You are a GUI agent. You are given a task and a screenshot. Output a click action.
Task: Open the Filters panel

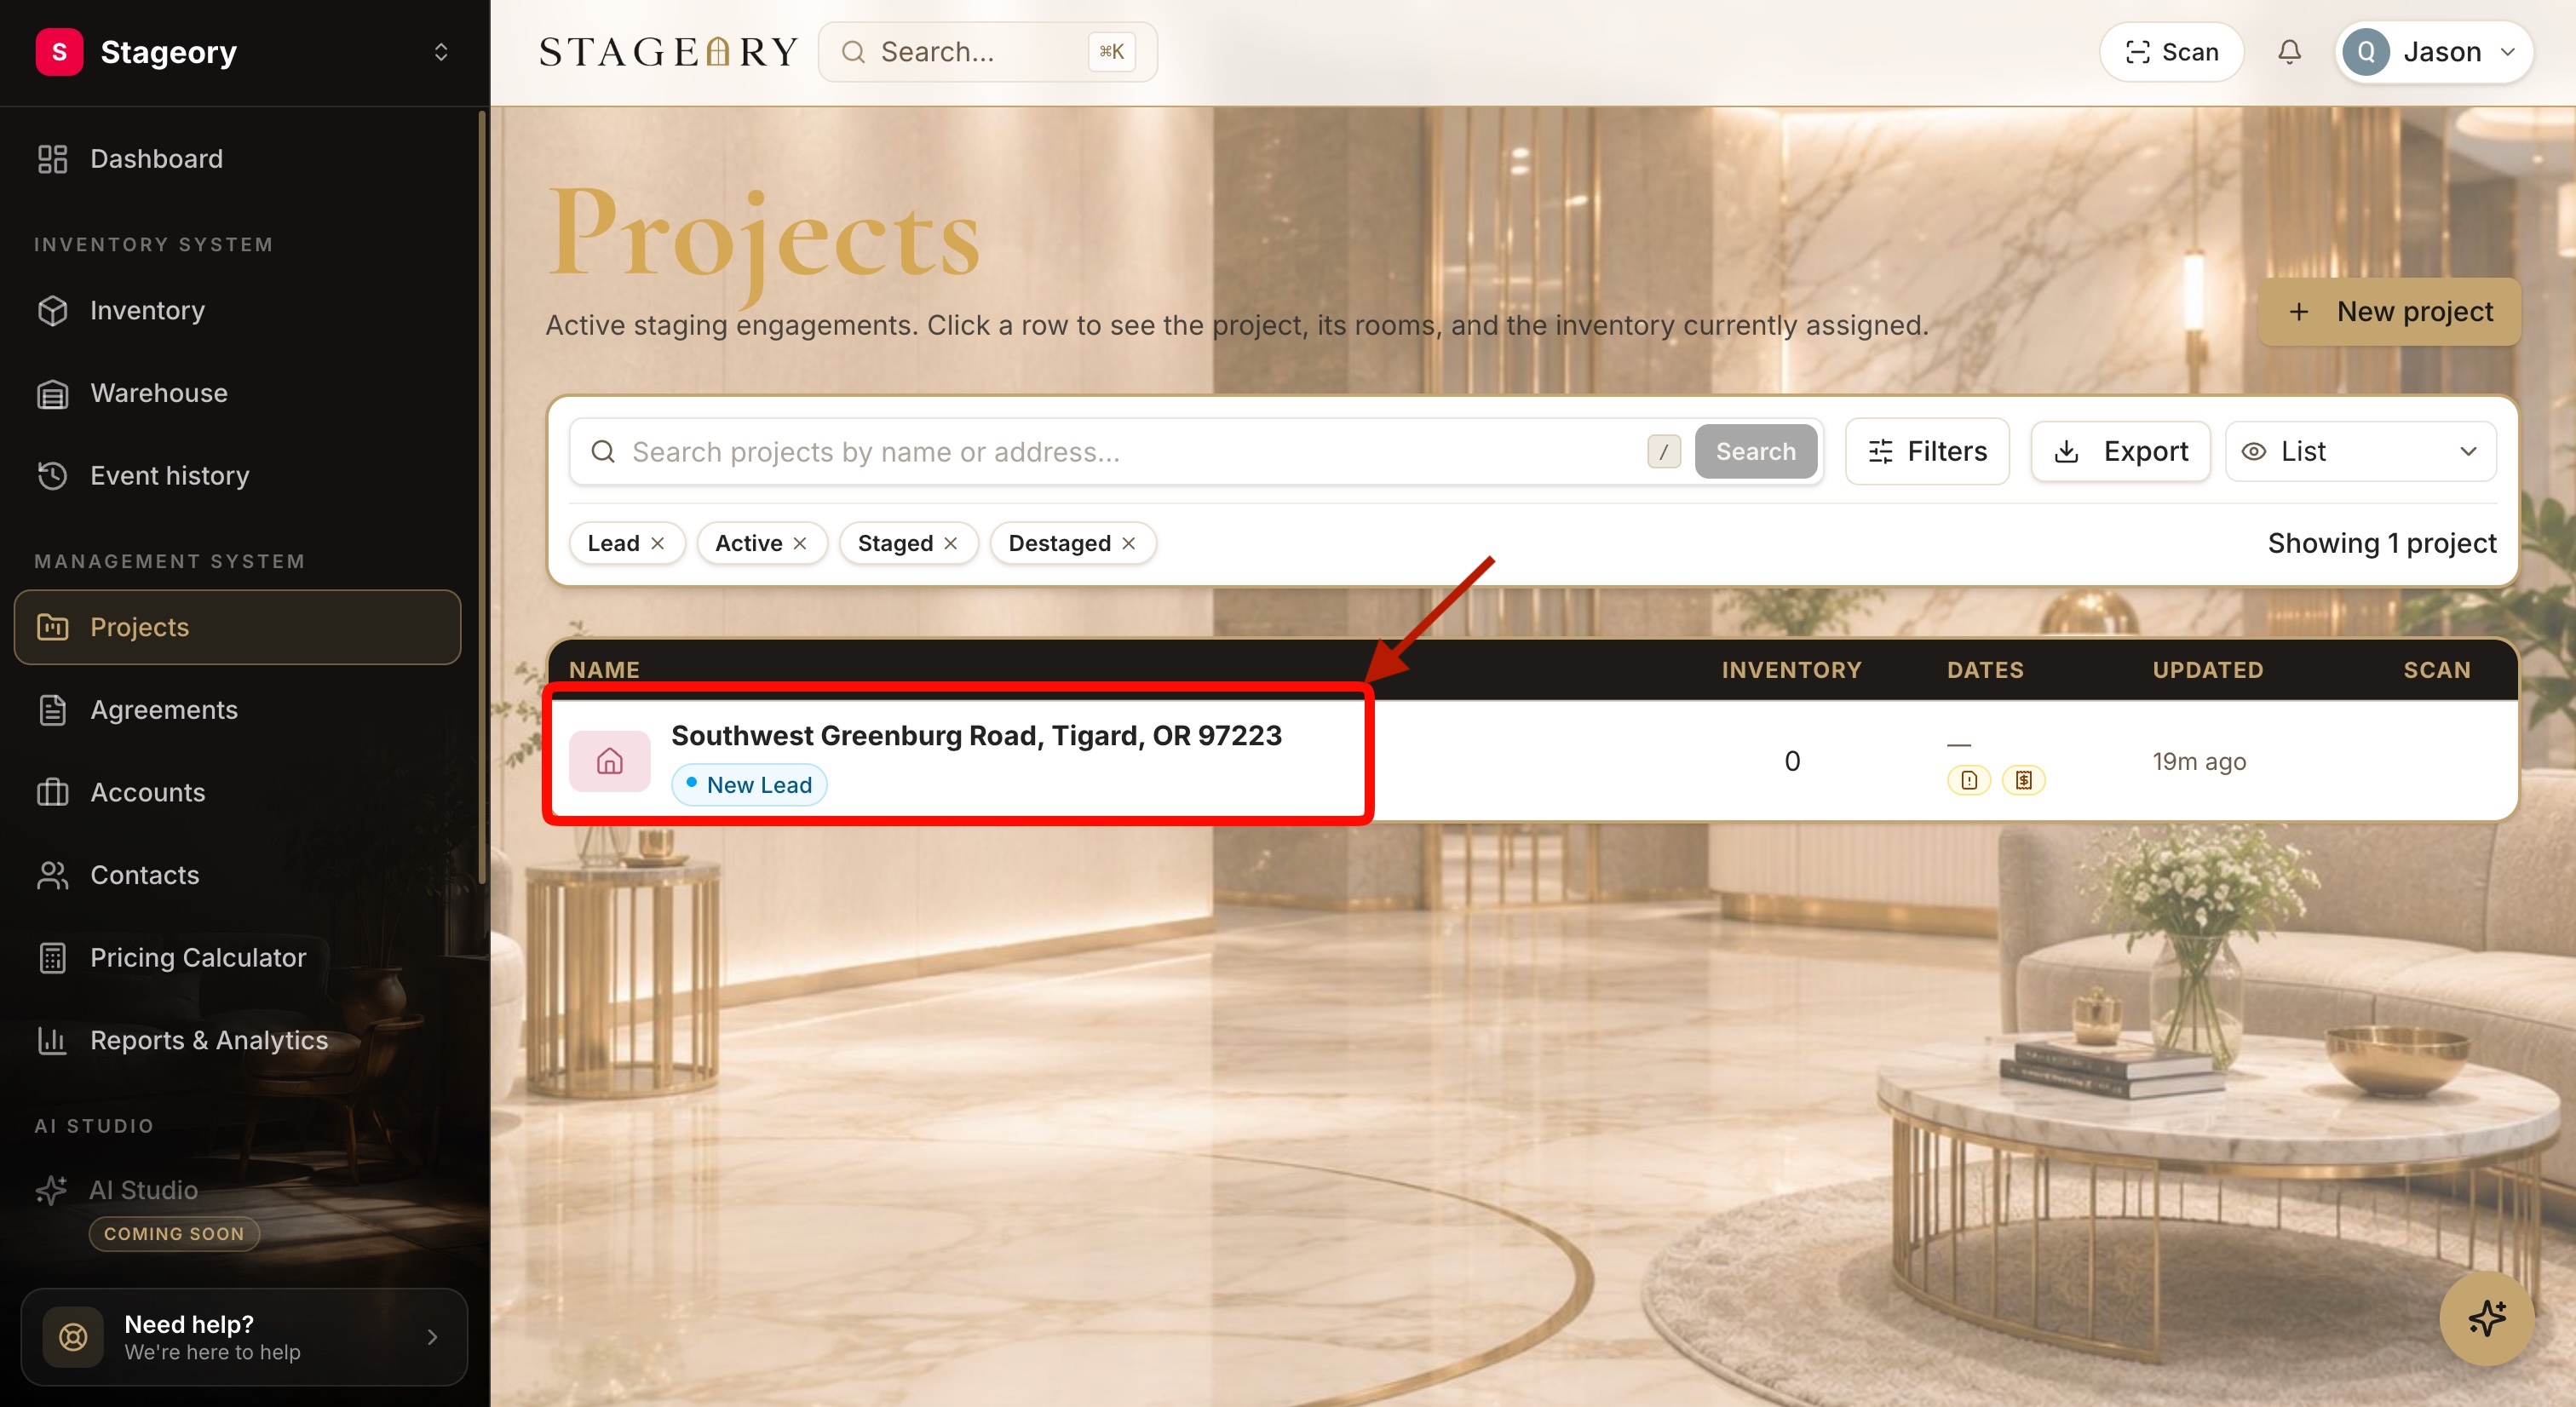1927,452
